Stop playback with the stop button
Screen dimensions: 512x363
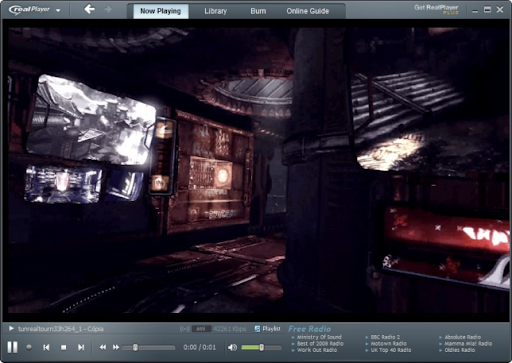pyautogui.click(x=63, y=347)
